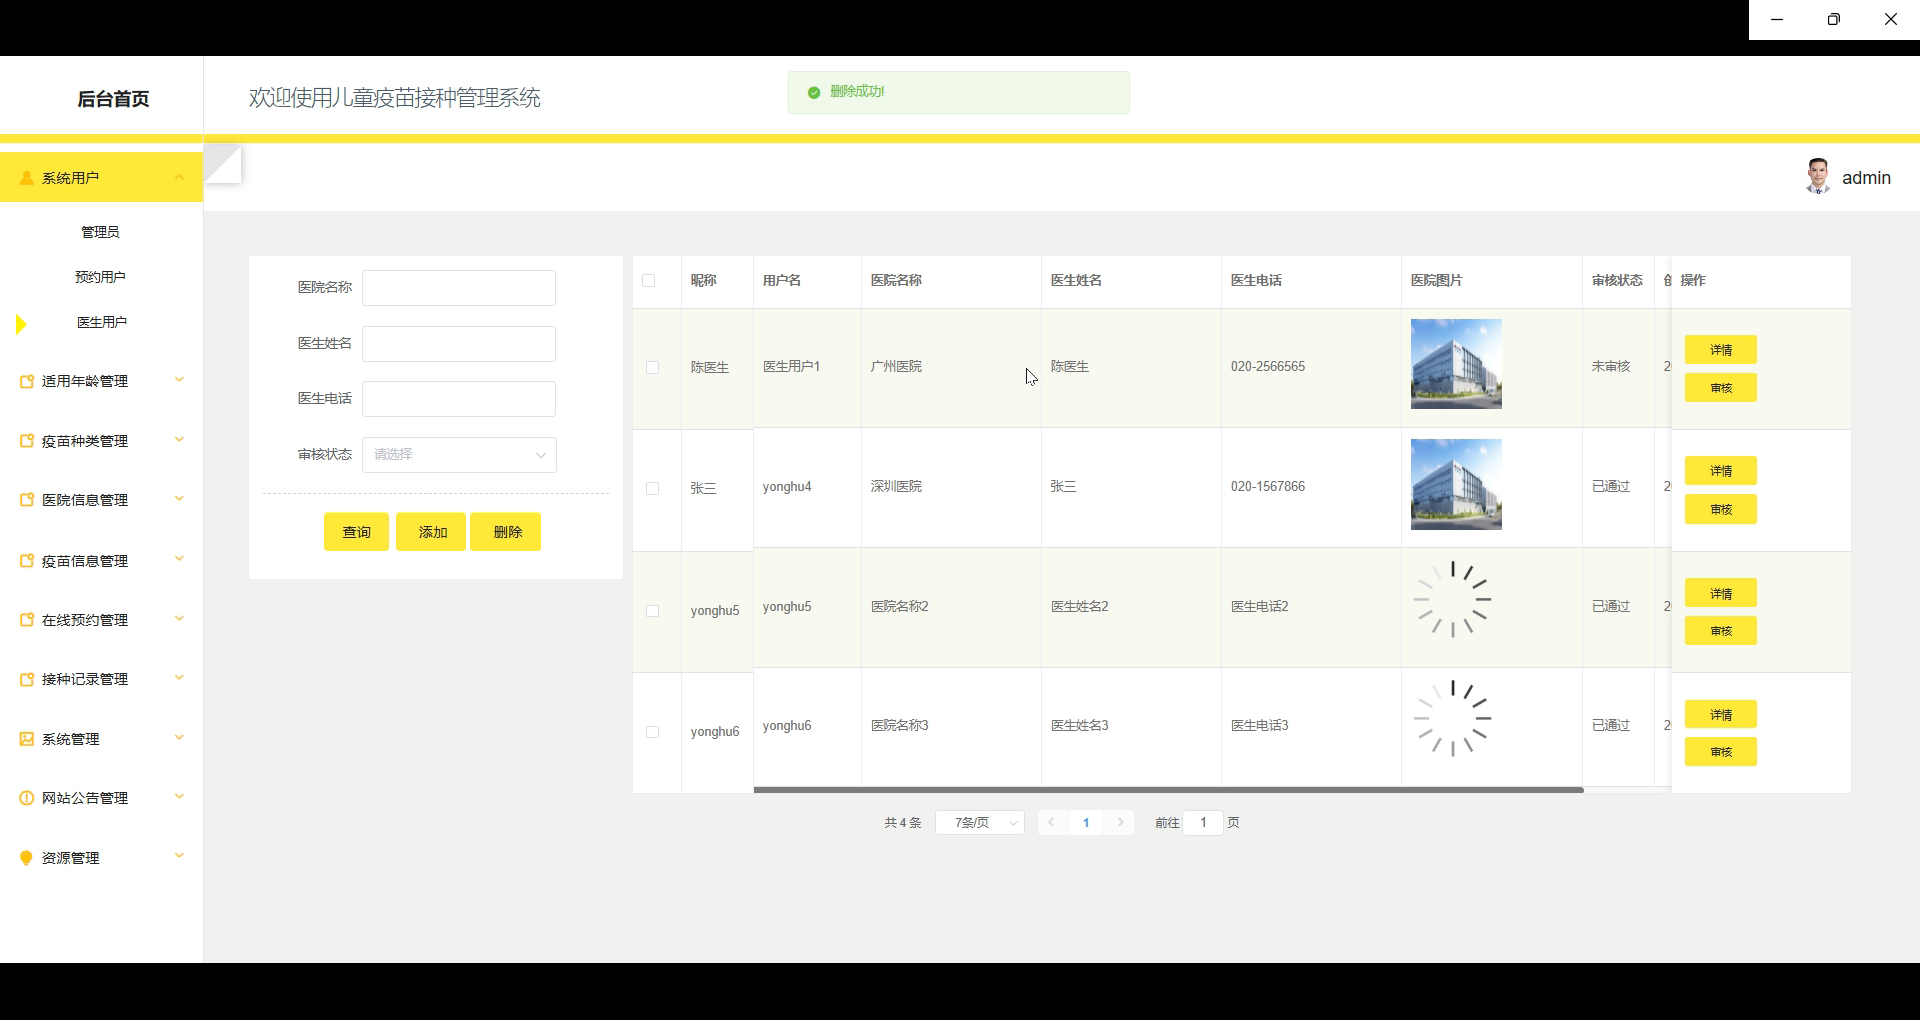Click the 系统用户 person icon in sidebar
Viewport: 1920px width, 1020px height.
[27, 178]
